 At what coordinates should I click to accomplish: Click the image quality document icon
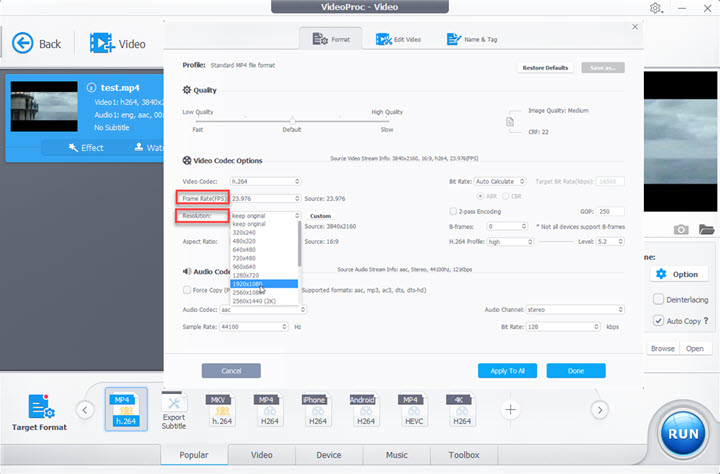point(510,122)
